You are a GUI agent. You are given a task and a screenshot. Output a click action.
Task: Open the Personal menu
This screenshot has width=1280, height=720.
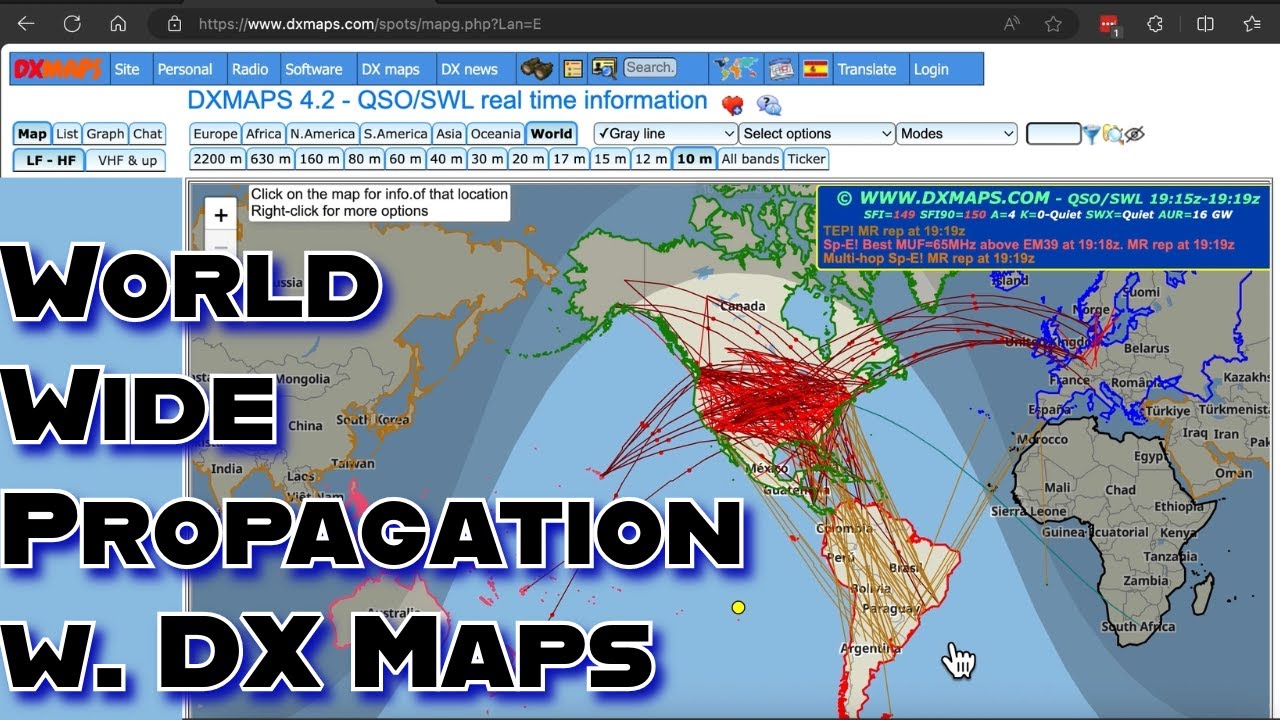pos(185,69)
